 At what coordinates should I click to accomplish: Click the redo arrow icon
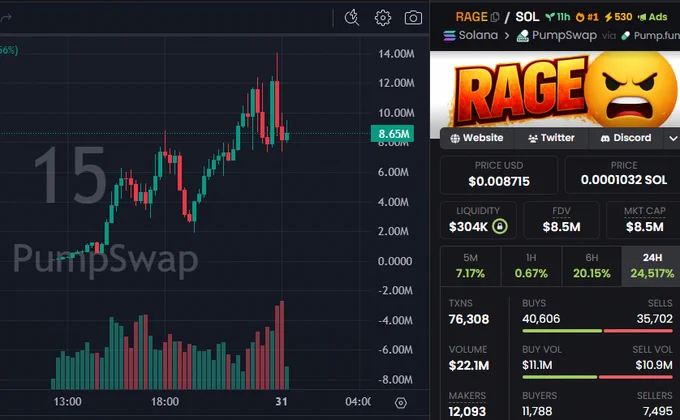[x=6, y=18]
